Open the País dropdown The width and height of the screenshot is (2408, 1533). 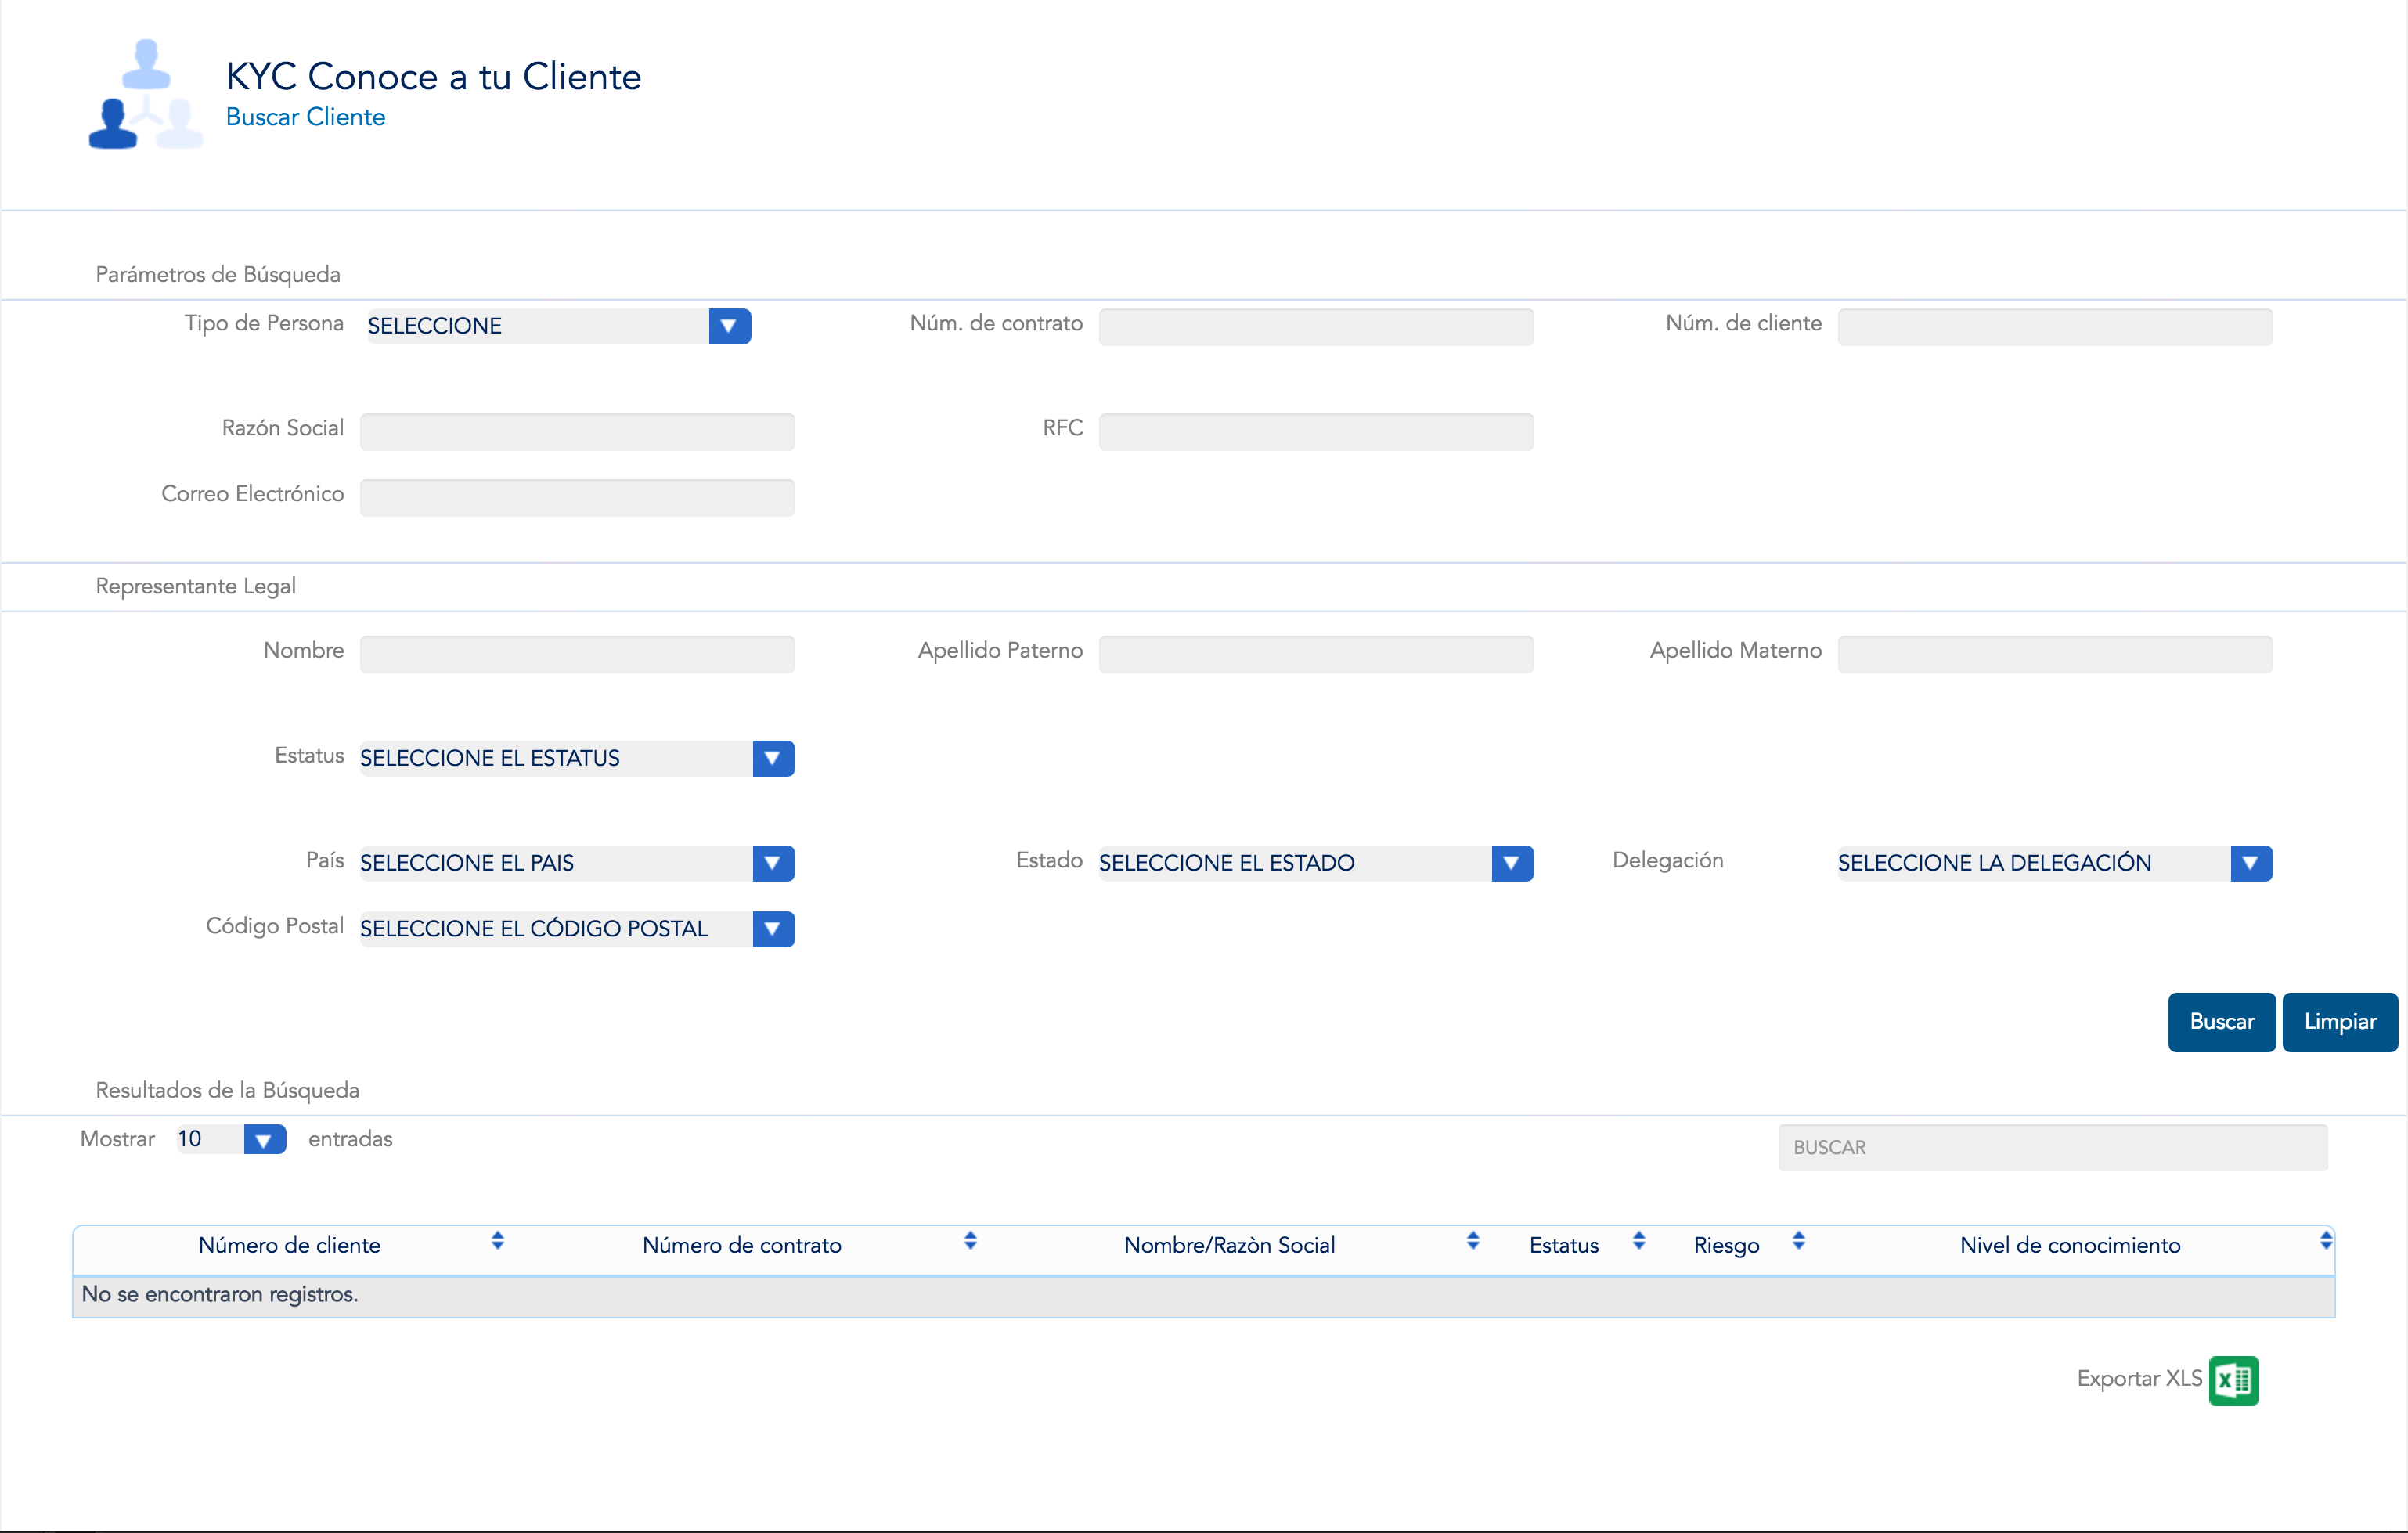click(577, 863)
